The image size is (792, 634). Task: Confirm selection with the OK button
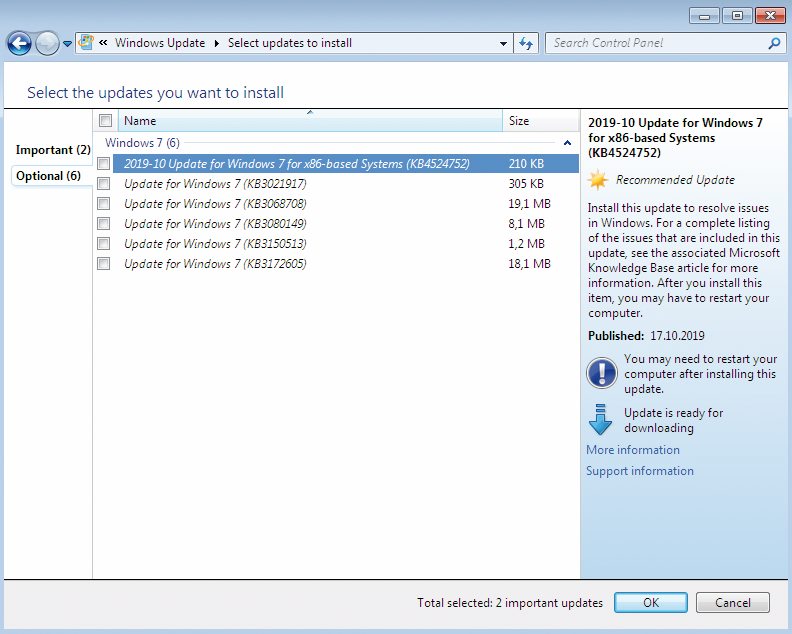pyautogui.click(x=651, y=602)
